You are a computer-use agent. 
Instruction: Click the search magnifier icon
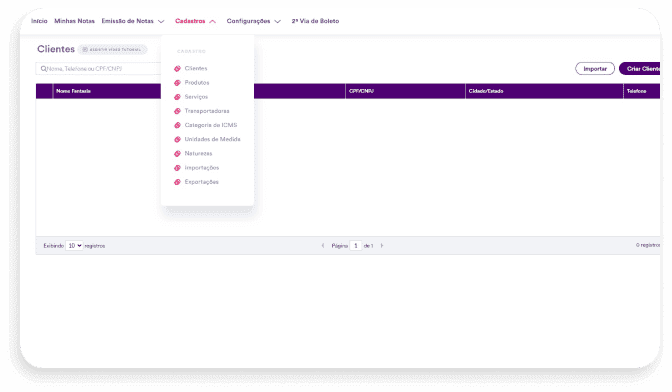(x=43, y=69)
